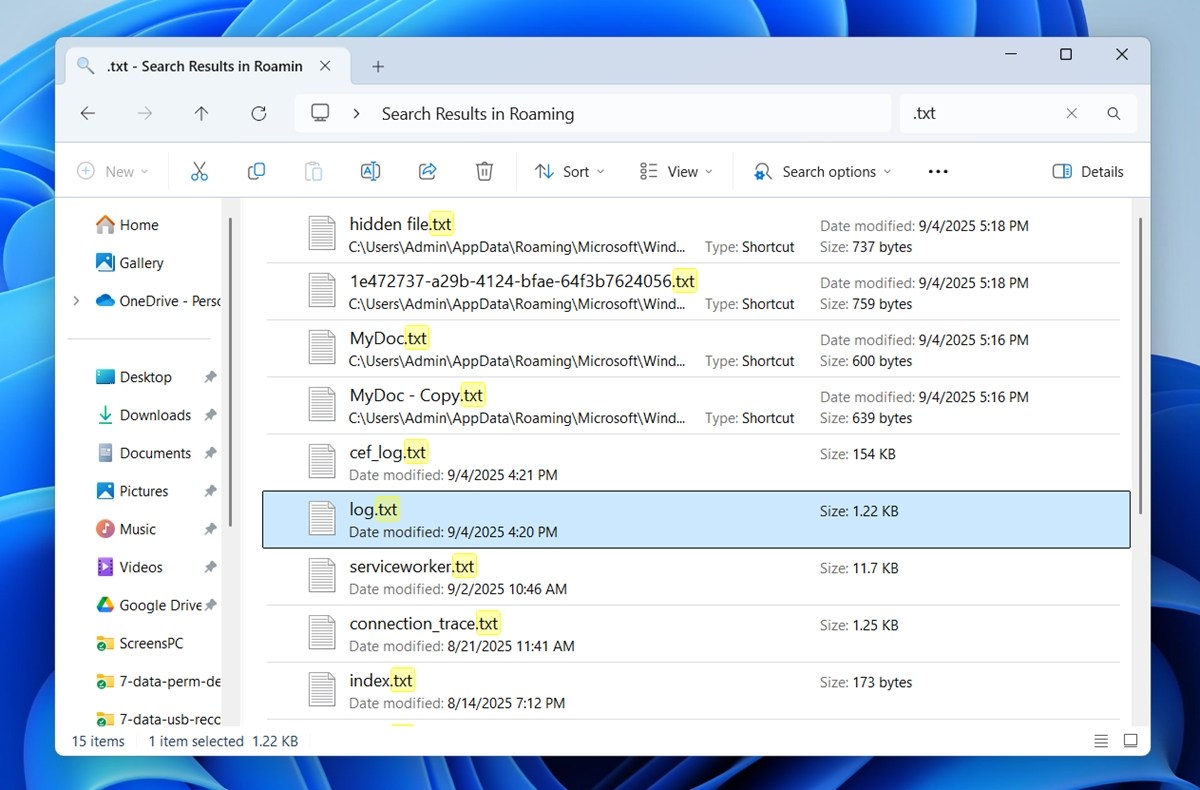This screenshot has height=790, width=1200.
Task: Go up one folder level
Action: point(201,113)
